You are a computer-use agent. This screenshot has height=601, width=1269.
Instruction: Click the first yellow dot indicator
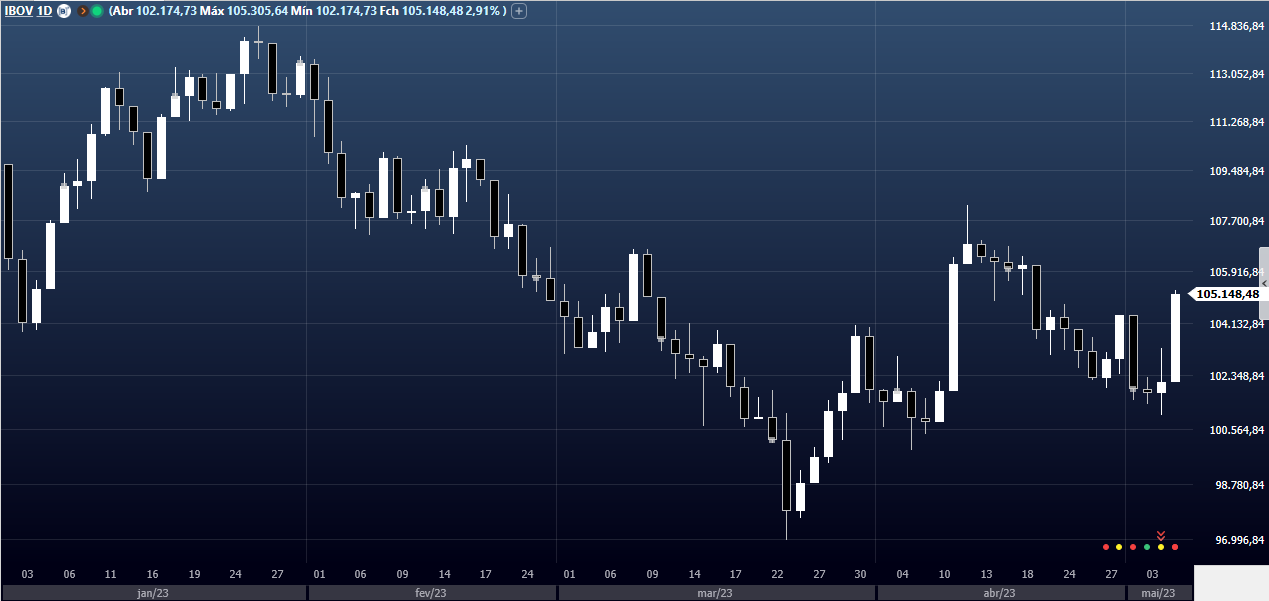1119,547
